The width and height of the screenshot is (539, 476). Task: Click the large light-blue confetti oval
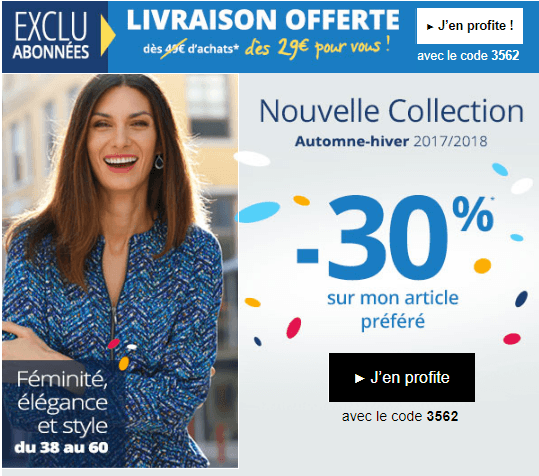pyautogui.click(x=258, y=211)
